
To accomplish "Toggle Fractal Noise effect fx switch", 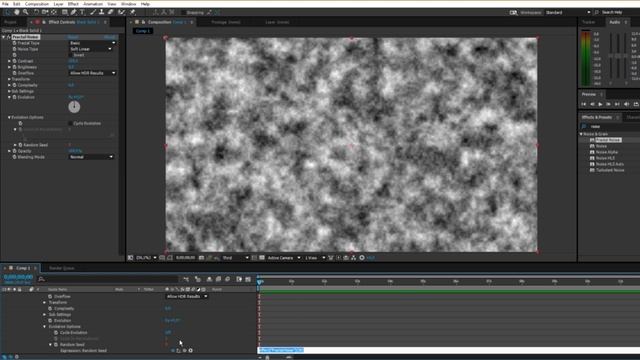I will pos(8,37).
